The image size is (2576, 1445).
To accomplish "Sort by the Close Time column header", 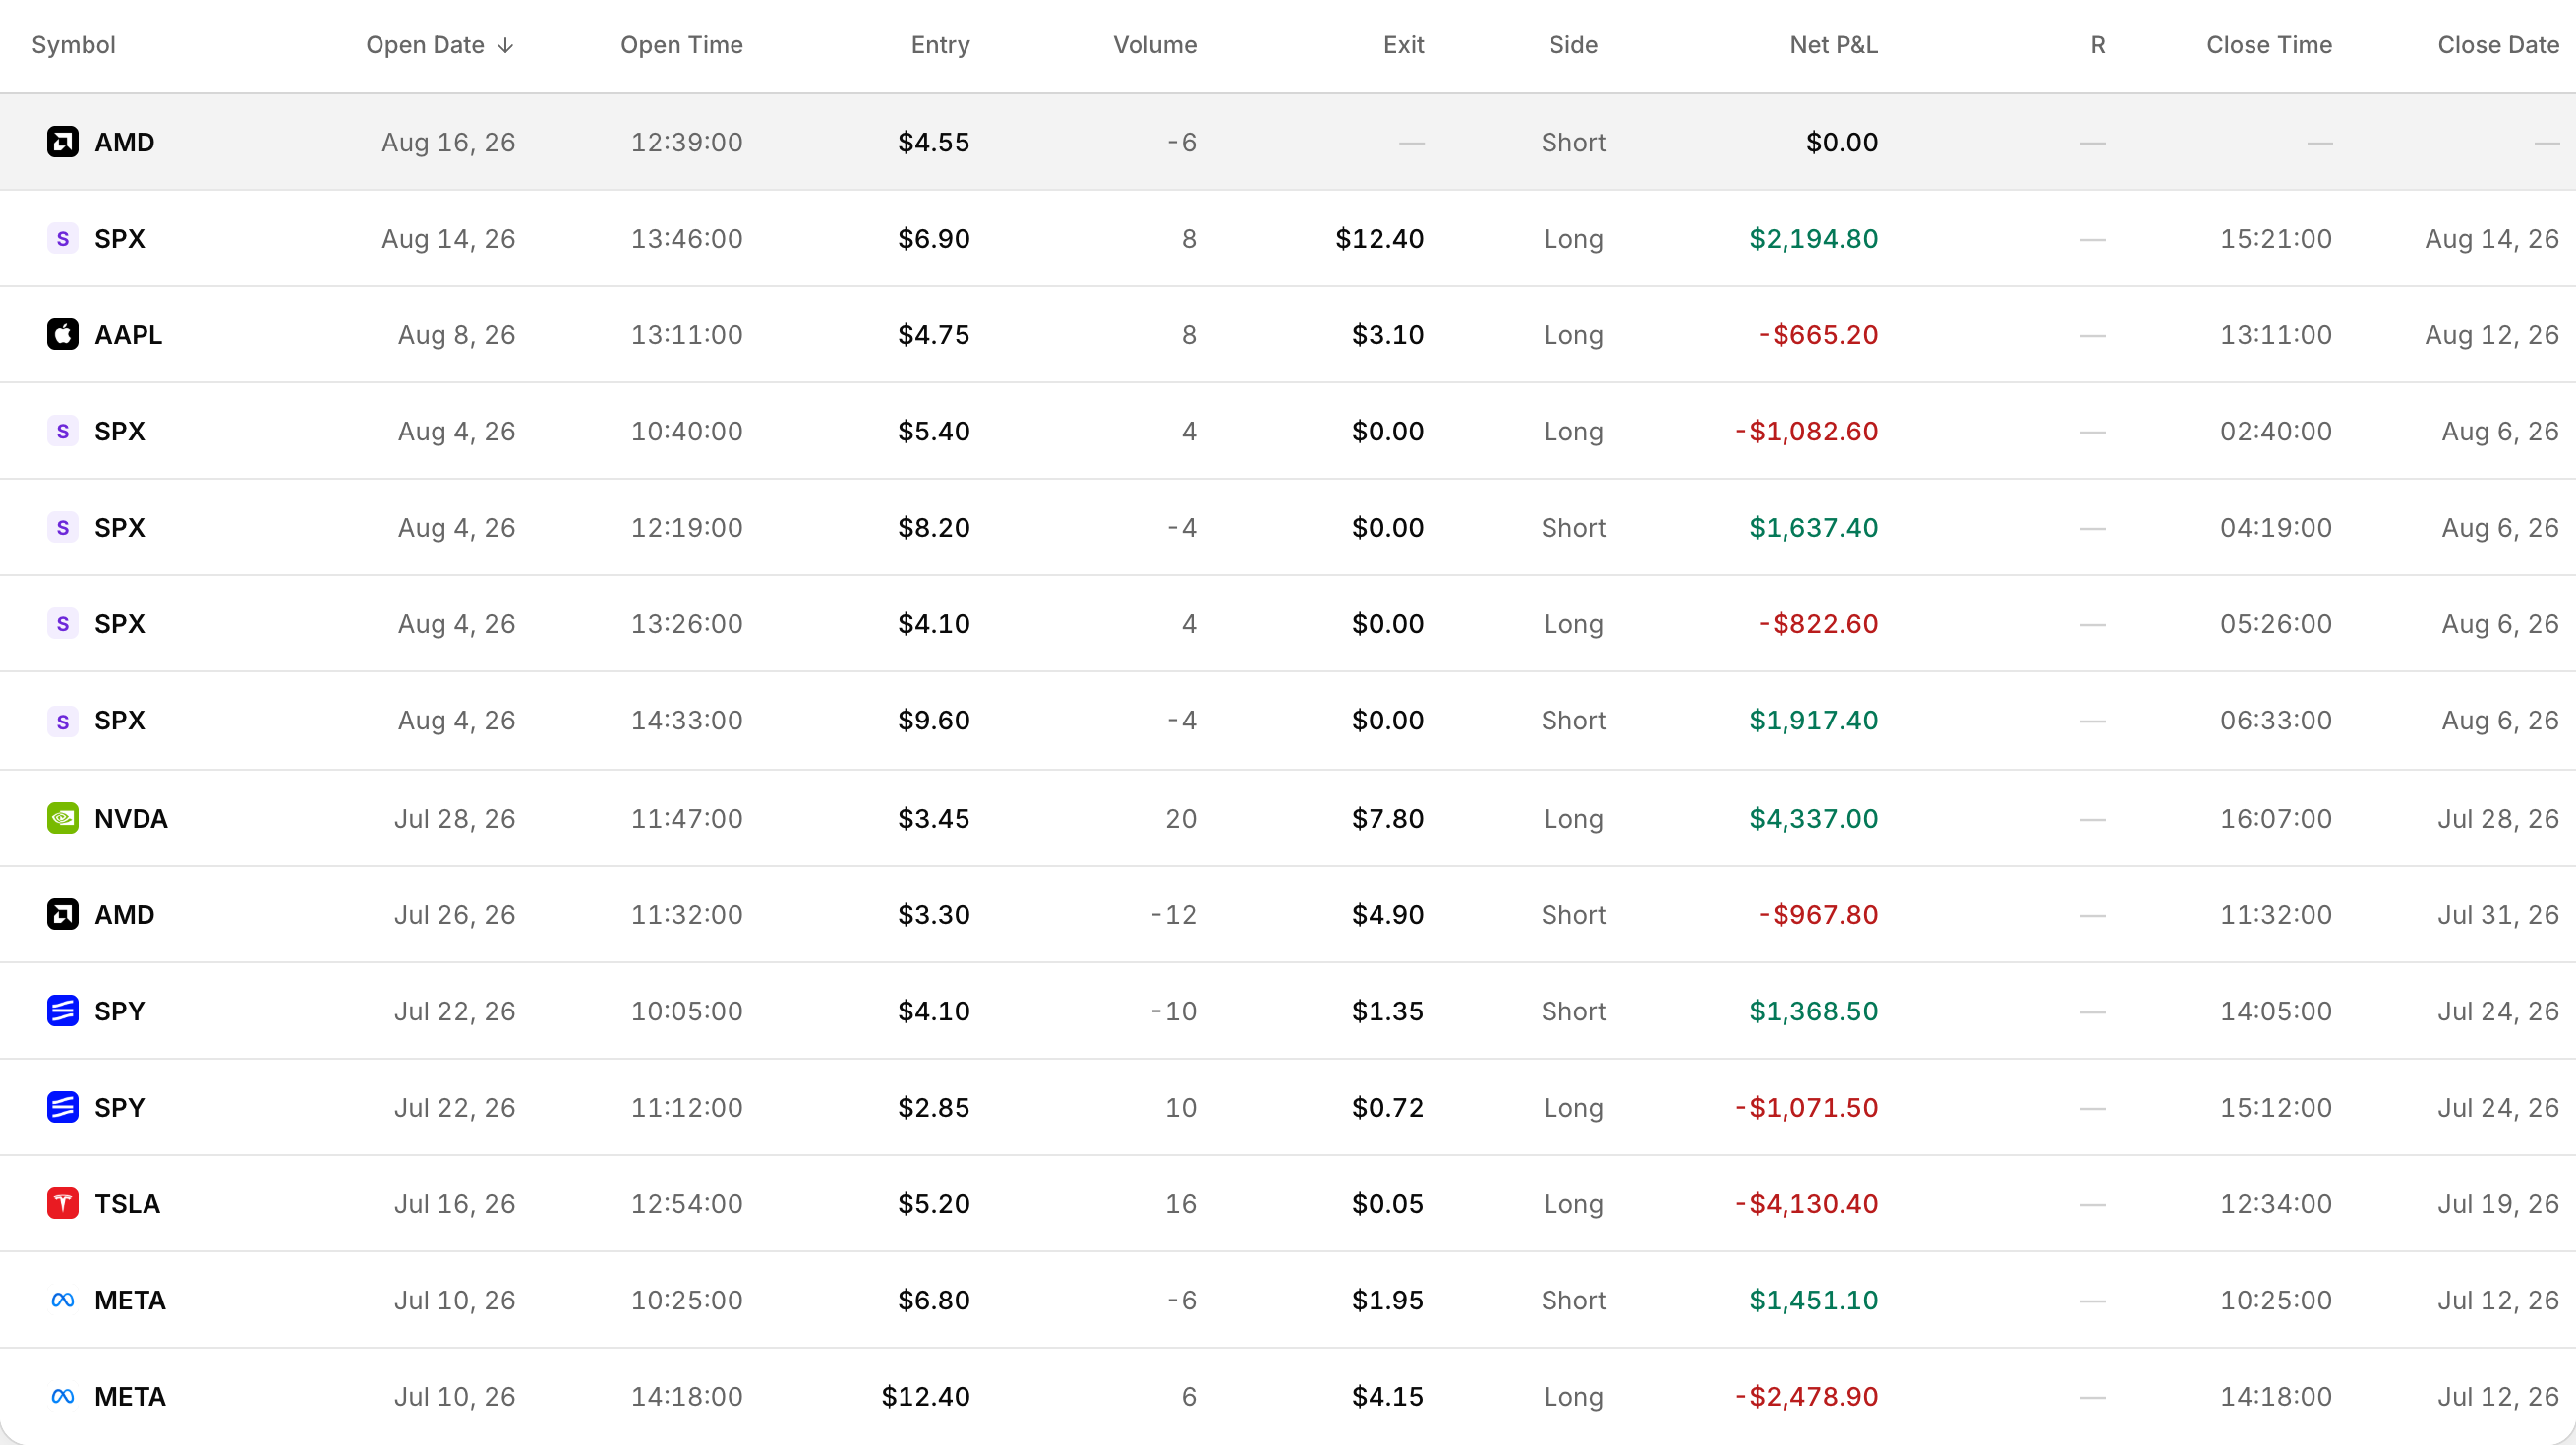I will coord(2270,45).
